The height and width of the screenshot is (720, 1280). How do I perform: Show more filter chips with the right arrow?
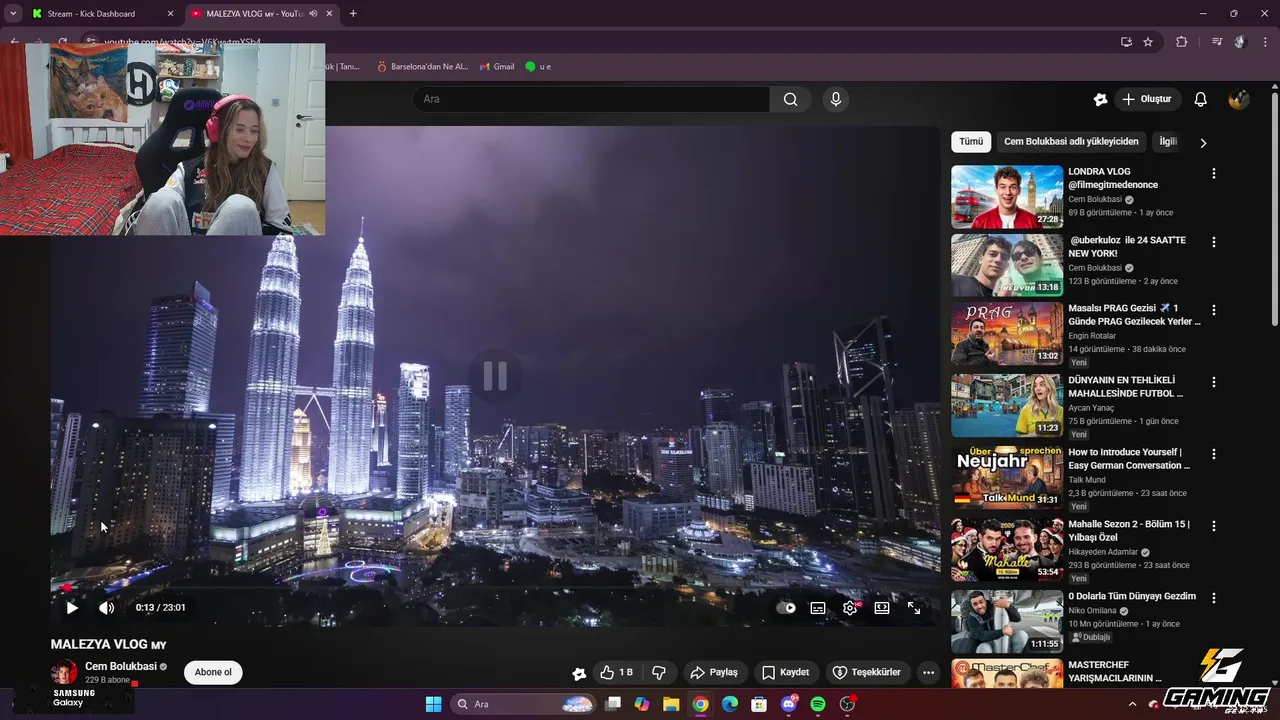pyautogui.click(x=1203, y=143)
